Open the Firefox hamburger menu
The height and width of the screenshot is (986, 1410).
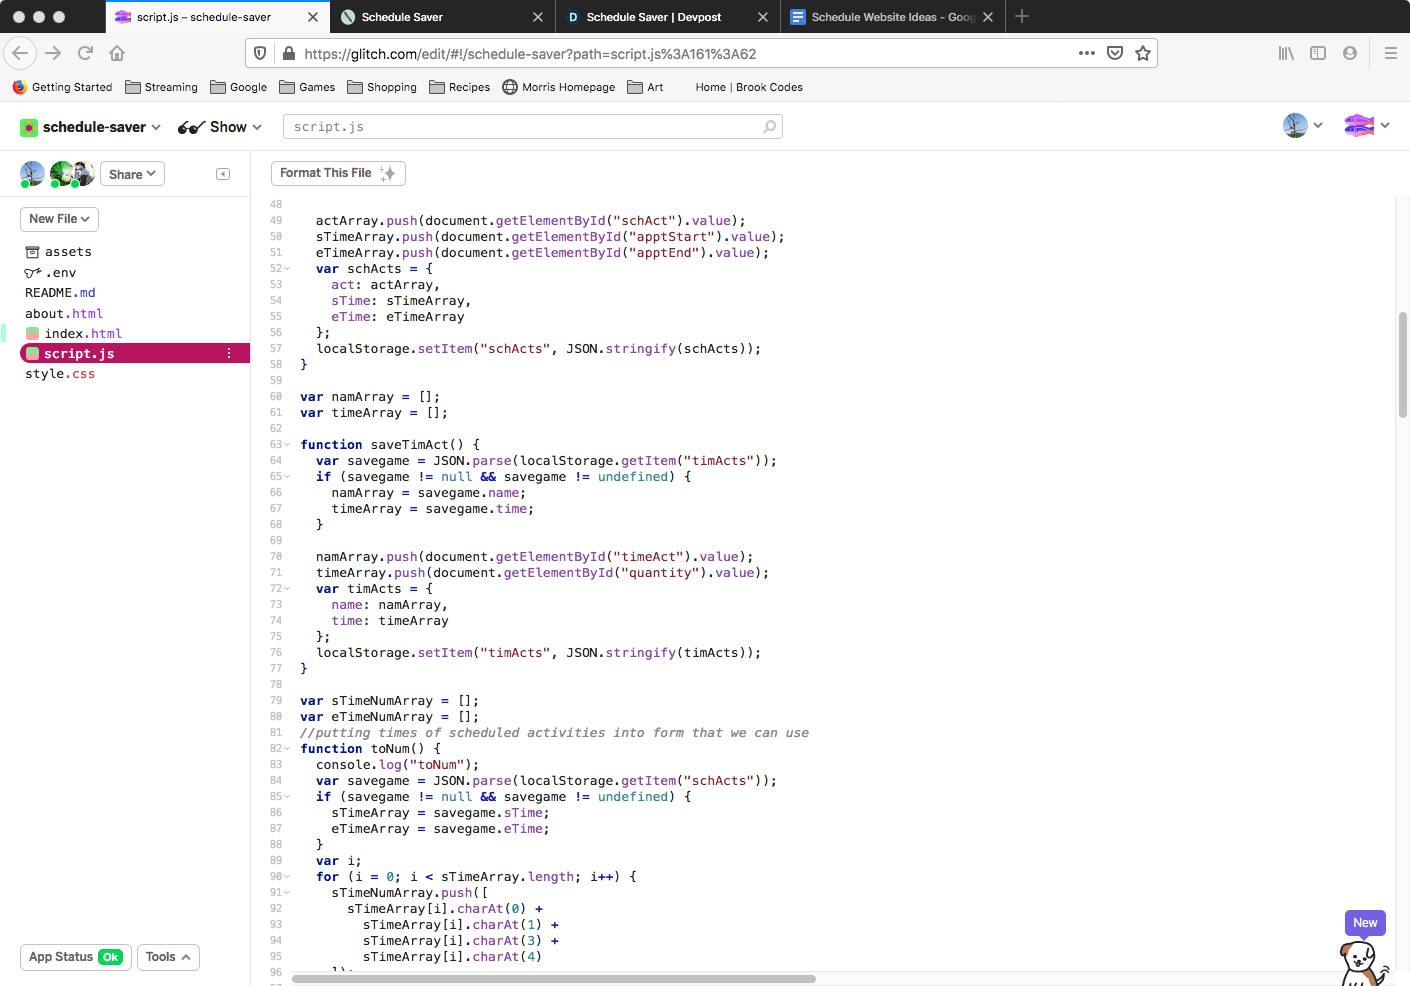click(x=1390, y=53)
